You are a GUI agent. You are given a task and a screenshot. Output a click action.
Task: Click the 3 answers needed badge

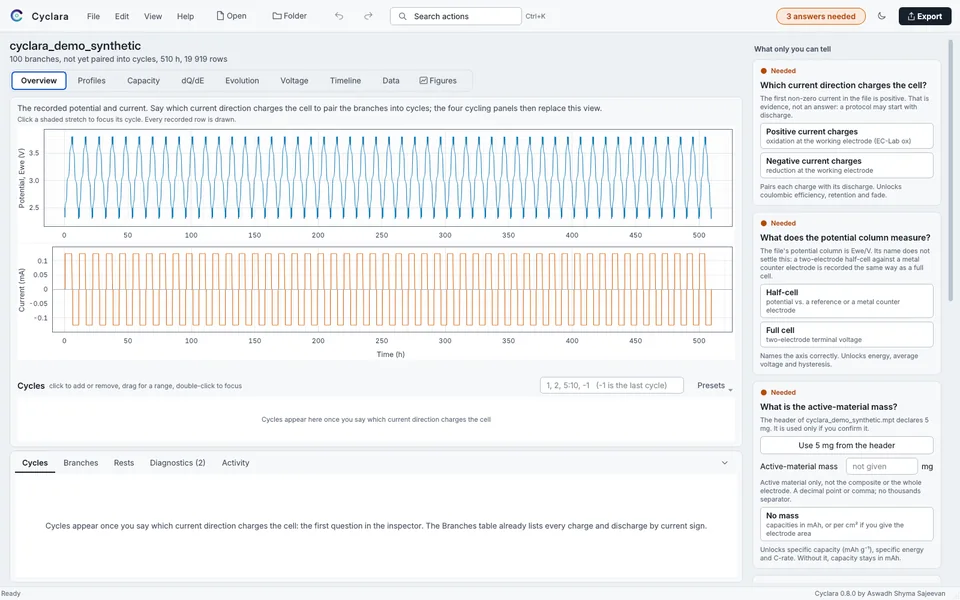point(820,17)
